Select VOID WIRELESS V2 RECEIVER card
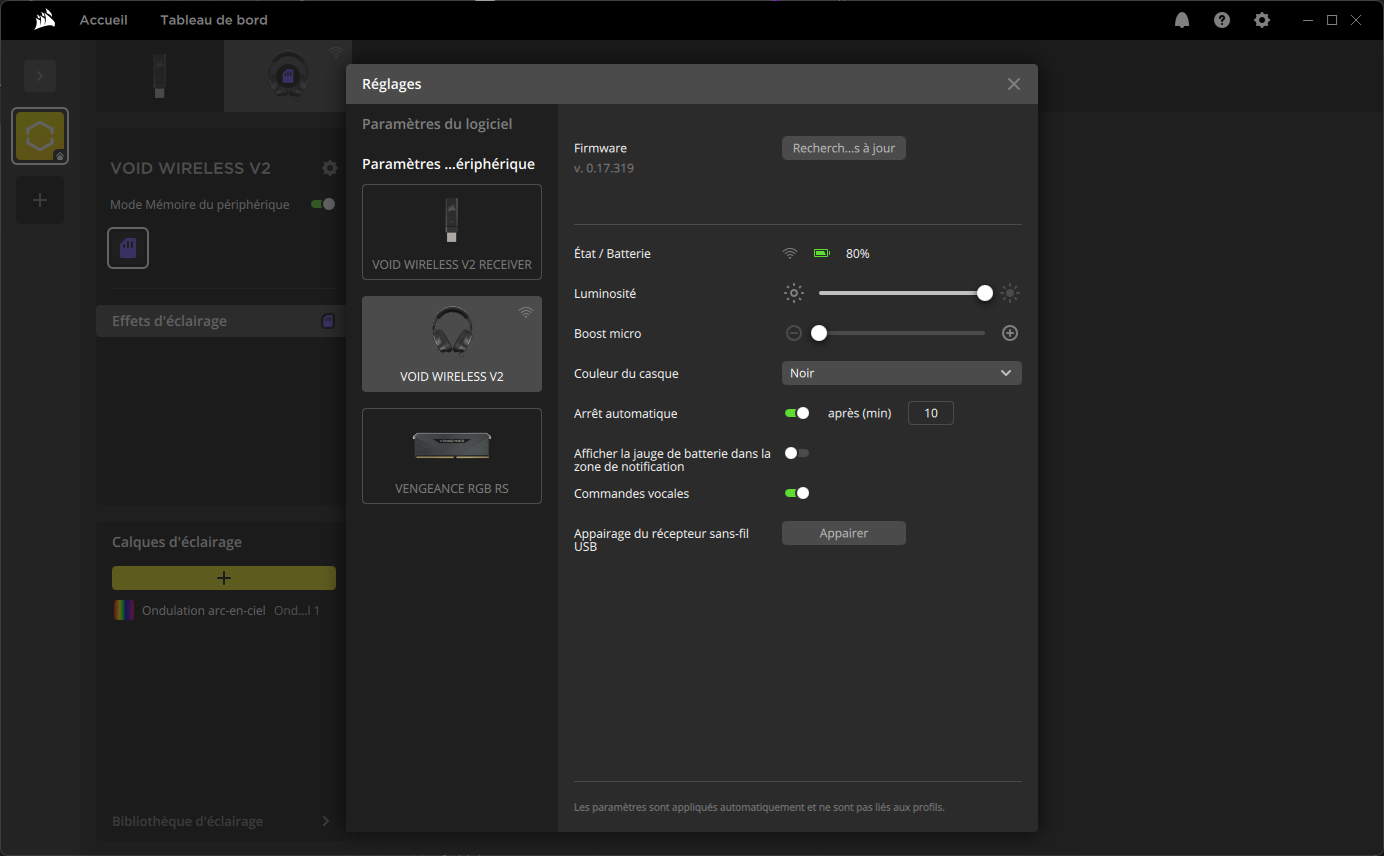Image resolution: width=1384 pixels, height=856 pixels. click(452, 232)
